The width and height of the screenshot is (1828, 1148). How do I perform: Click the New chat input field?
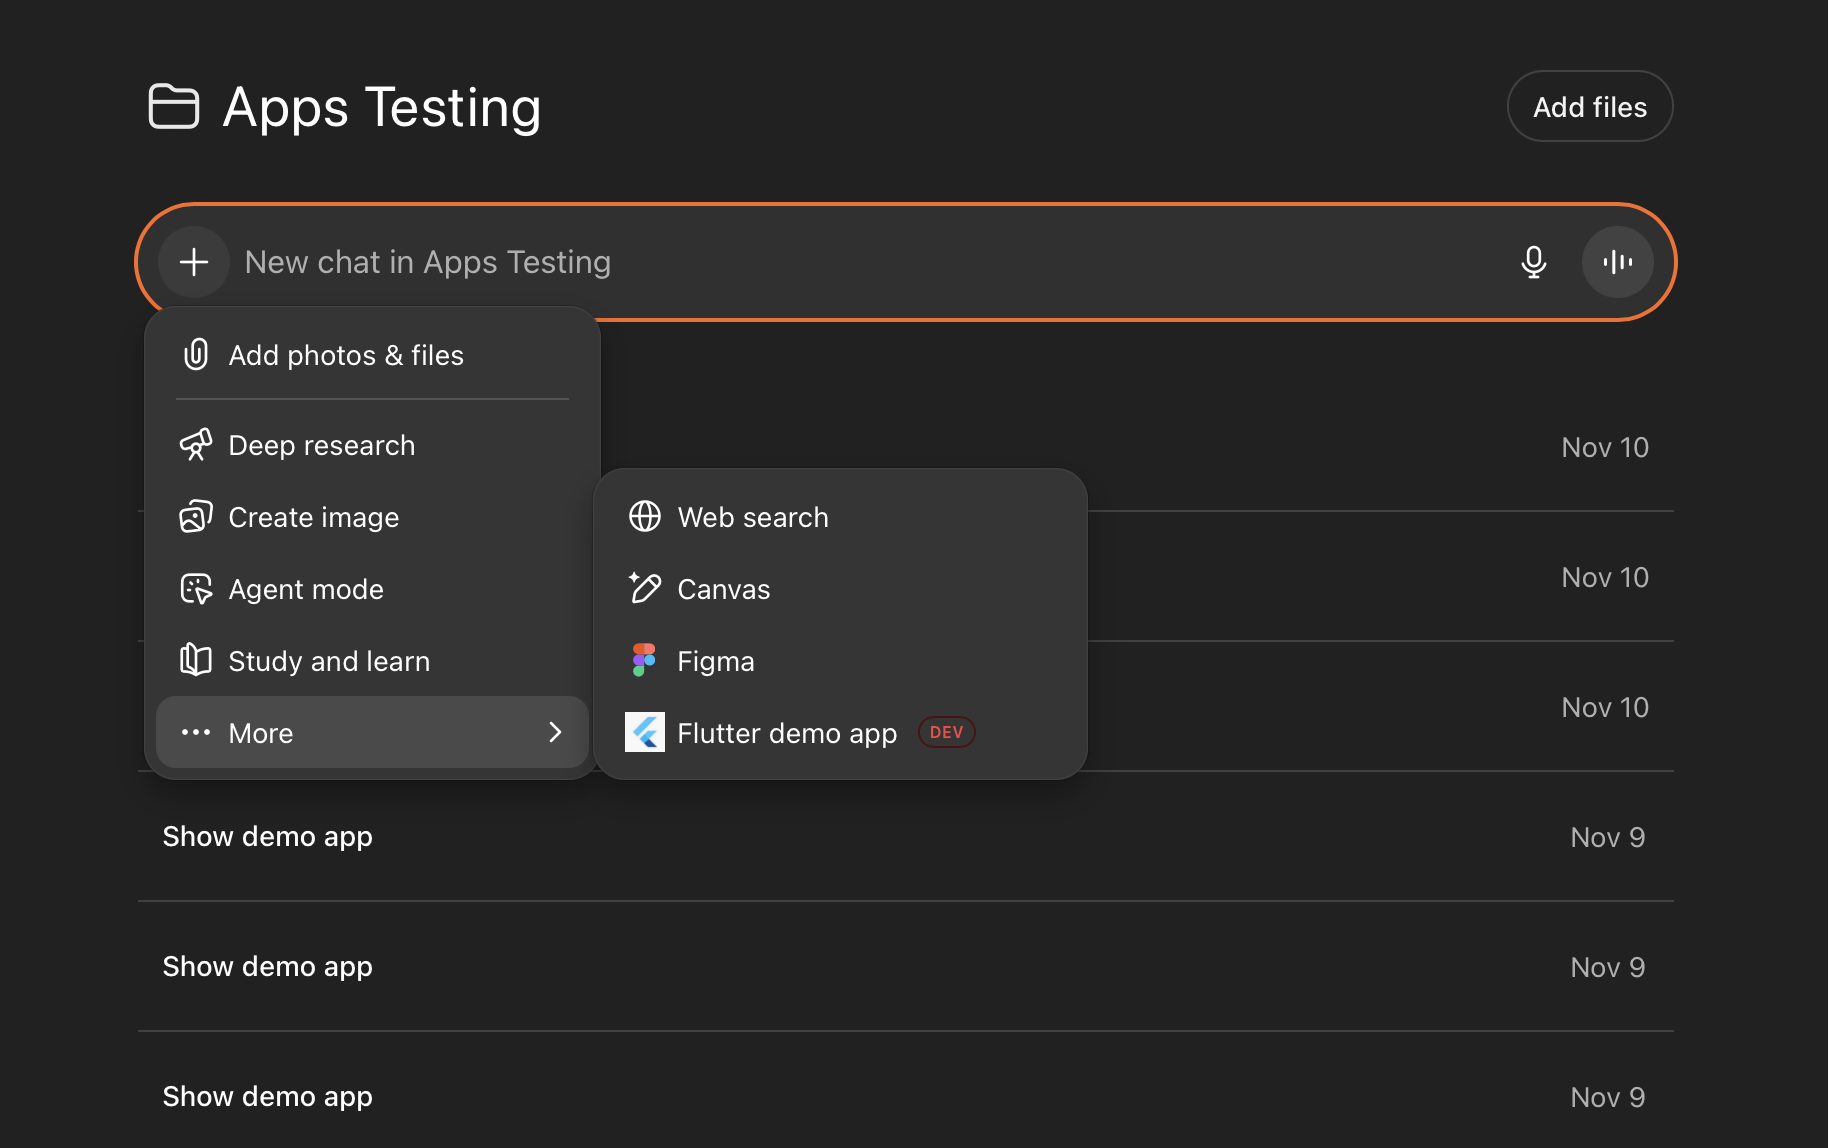pyautogui.click(x=700, y=261)
